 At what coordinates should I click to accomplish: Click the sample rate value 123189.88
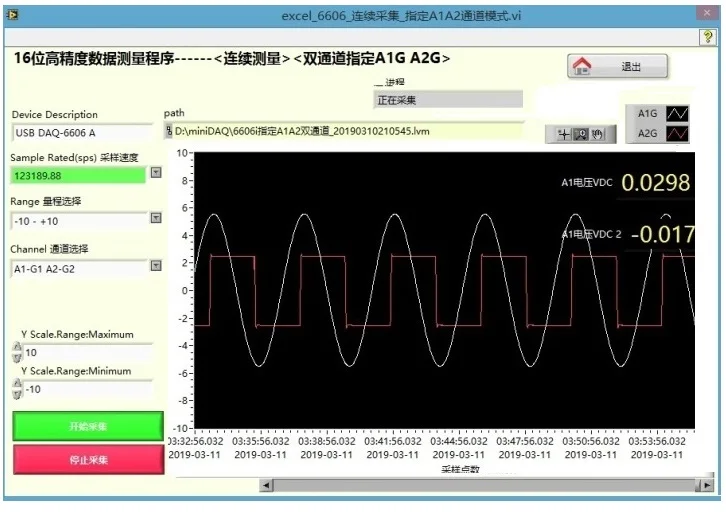pos(38,176)
